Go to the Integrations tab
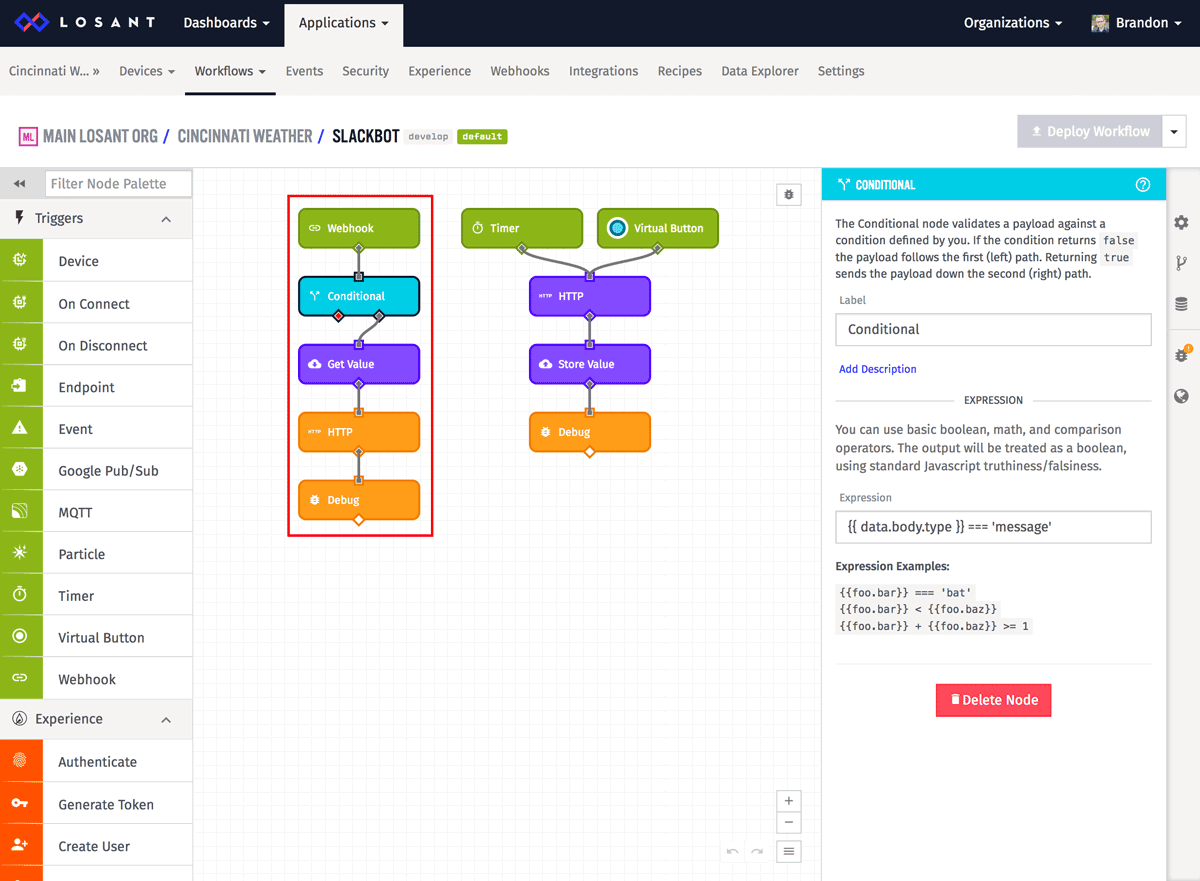Screen dimensions: 1200x881 pos(603,71)
